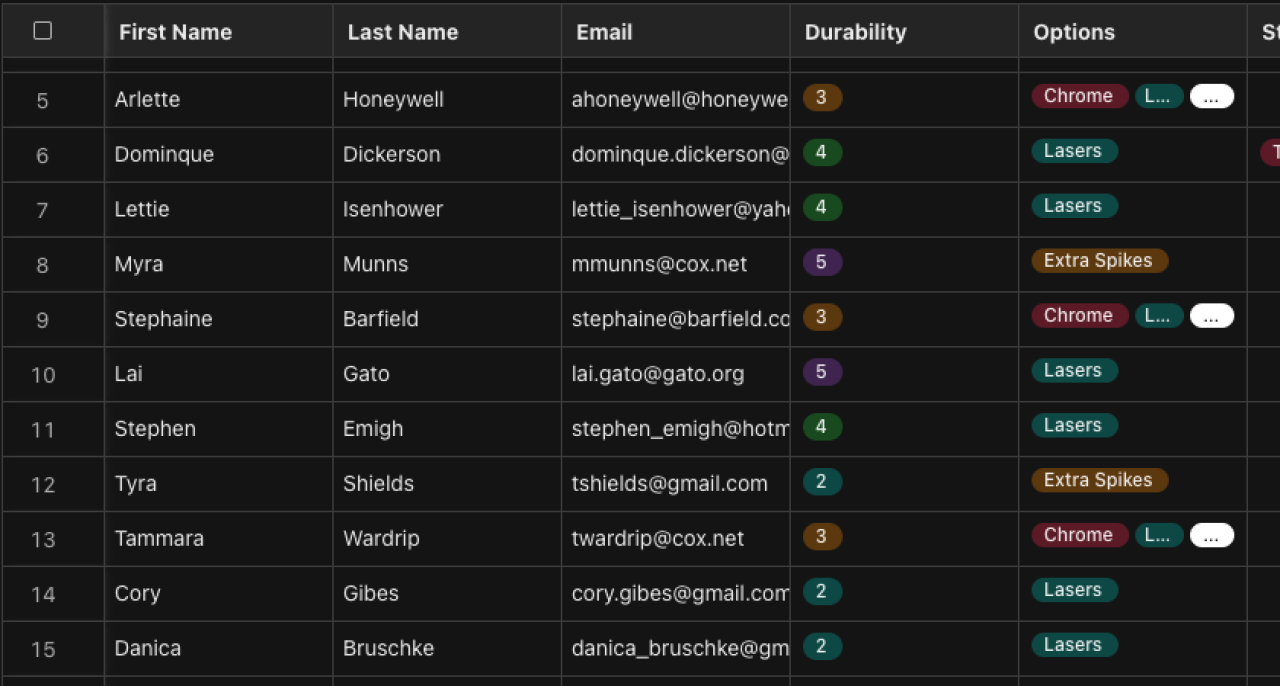The height and width of the screenshot is (686, 1280).
Task: Select row number 8
Action: coord(42,265)
